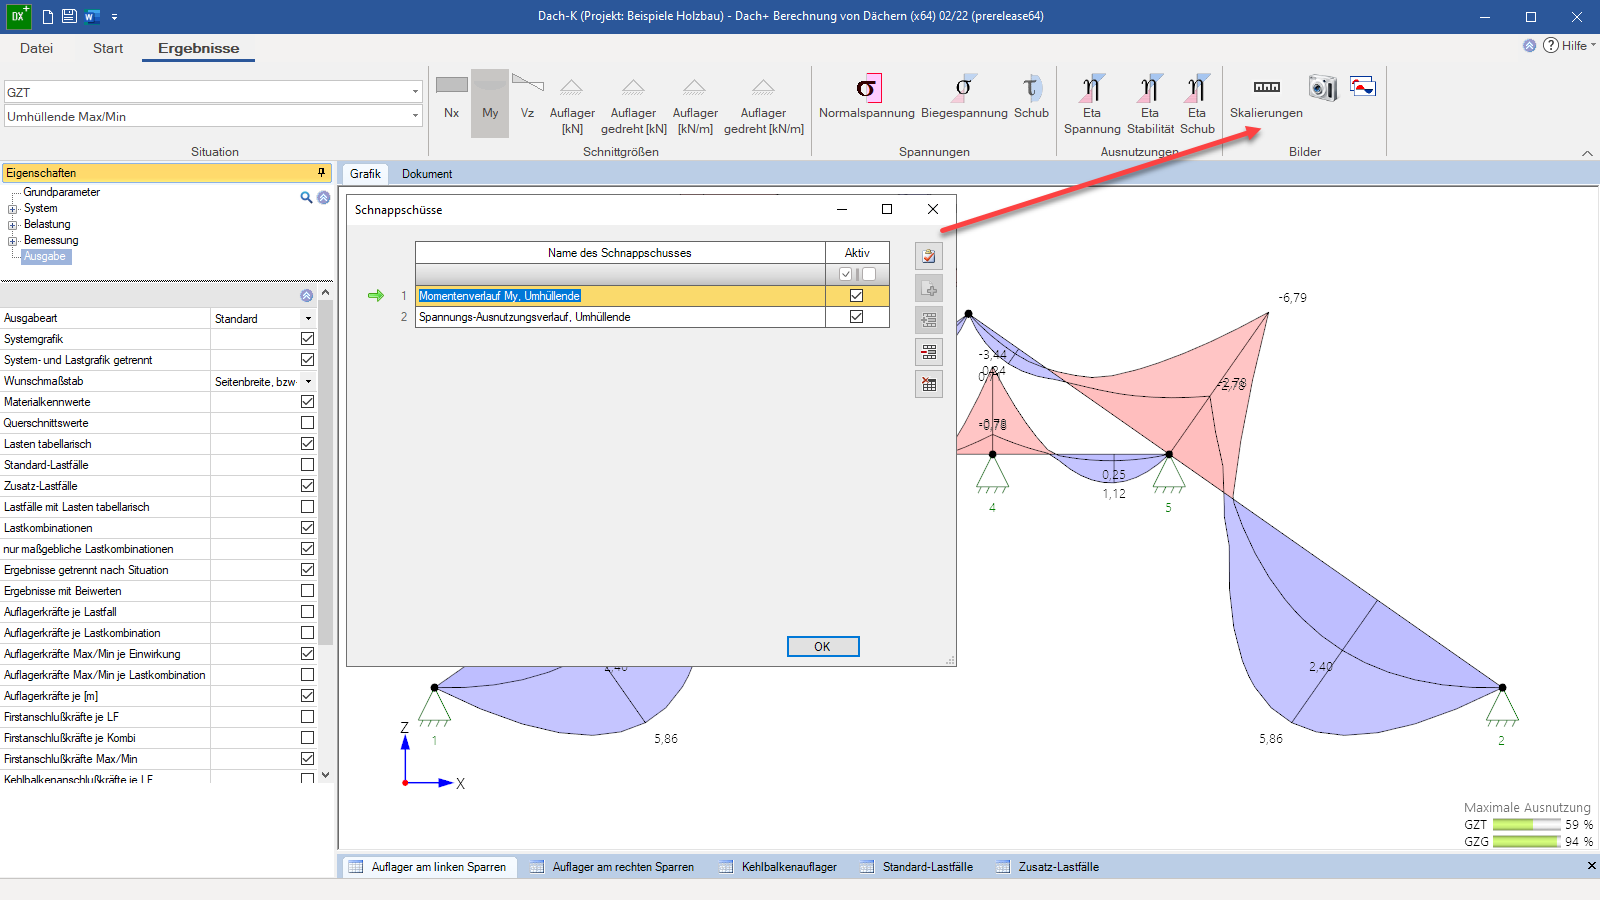The width and height of the screenshot is (1600, 900).
Task: Click the remove row icon in Schnappschüsse
Action: (929, 352)
